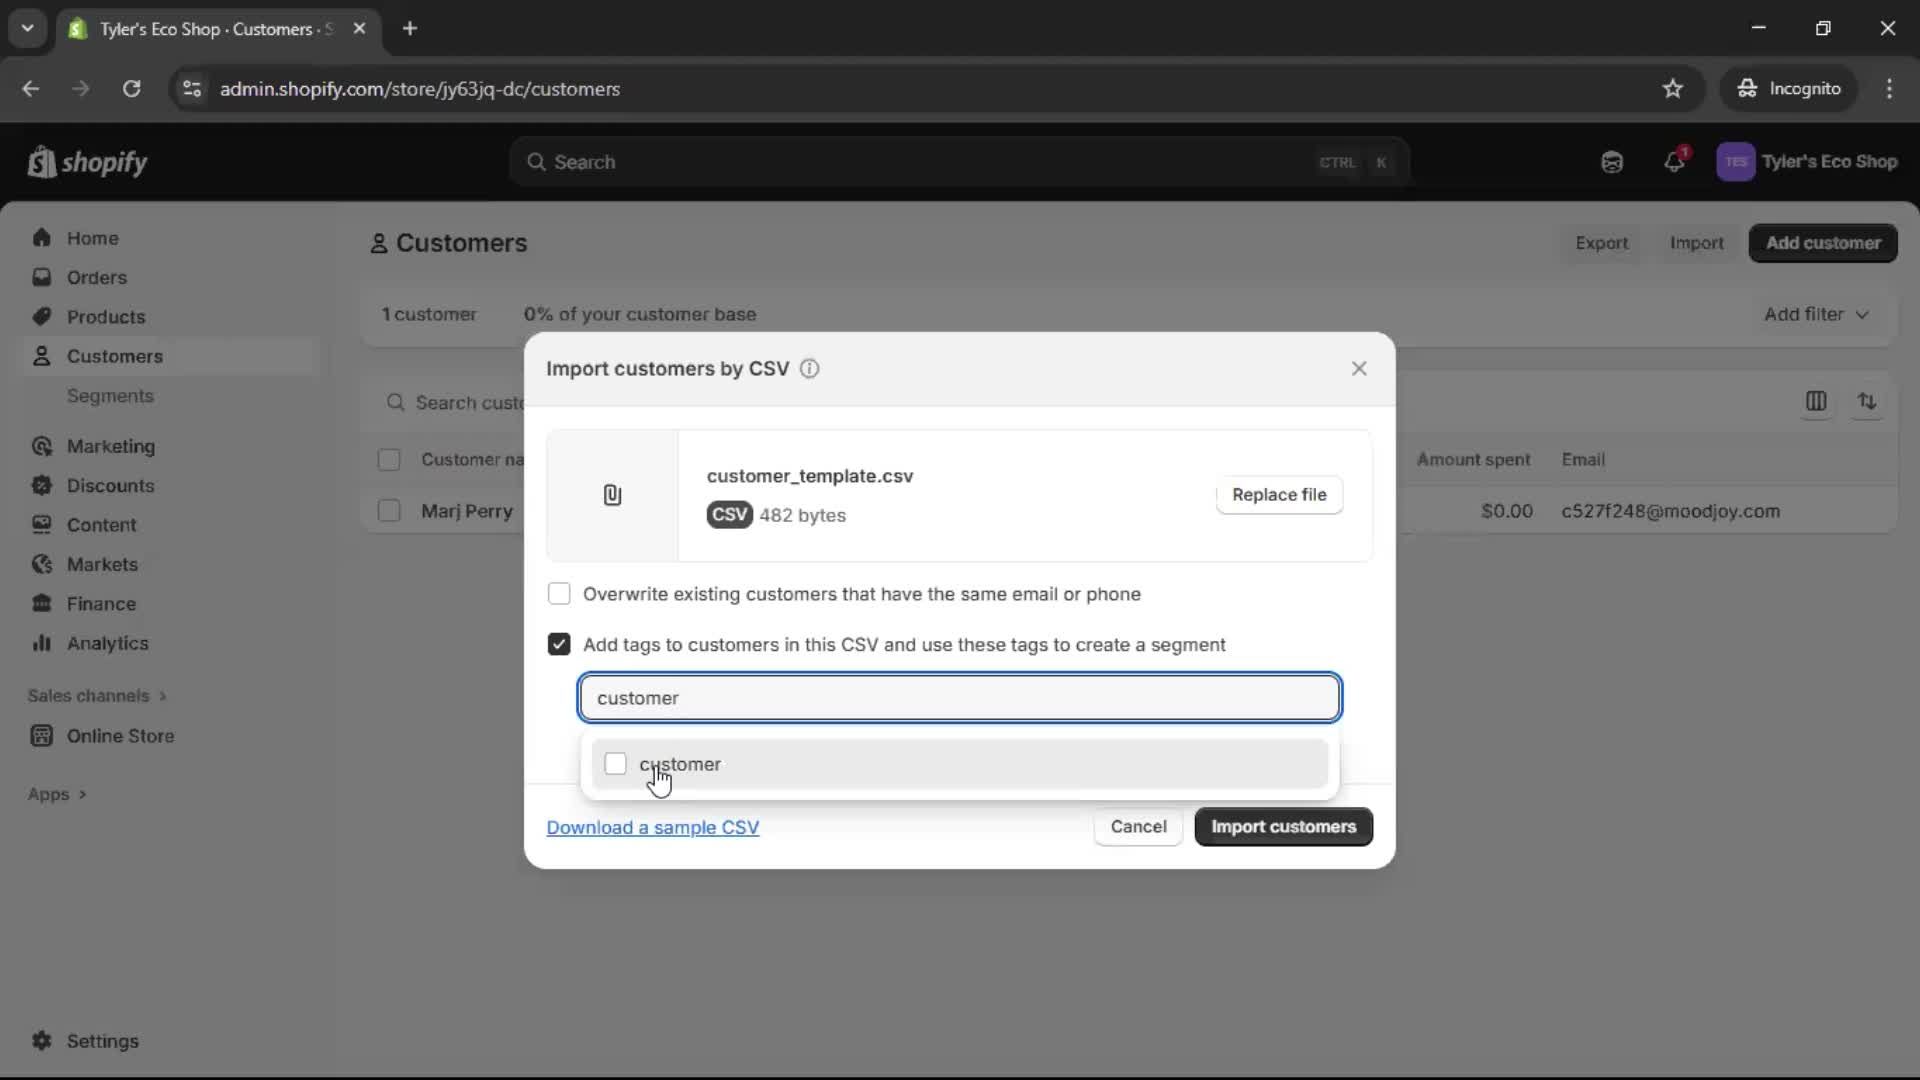
Task: Go to Orders in the sidebar
Action: (97, 277)
